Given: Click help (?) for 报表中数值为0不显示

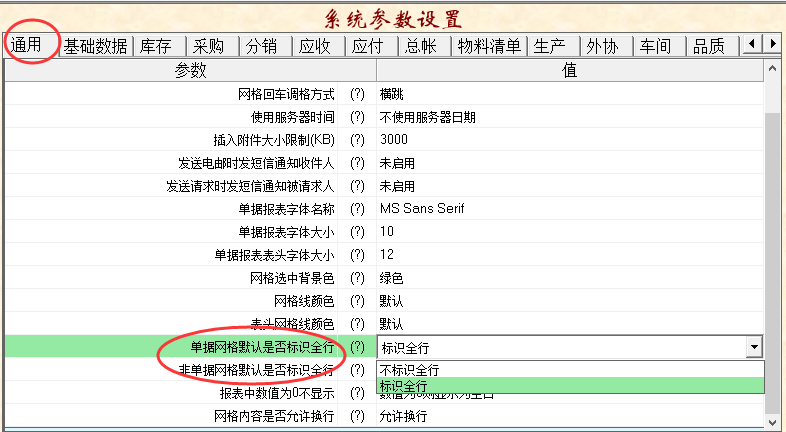Looking at the screenshot, I should coord(357,393).
